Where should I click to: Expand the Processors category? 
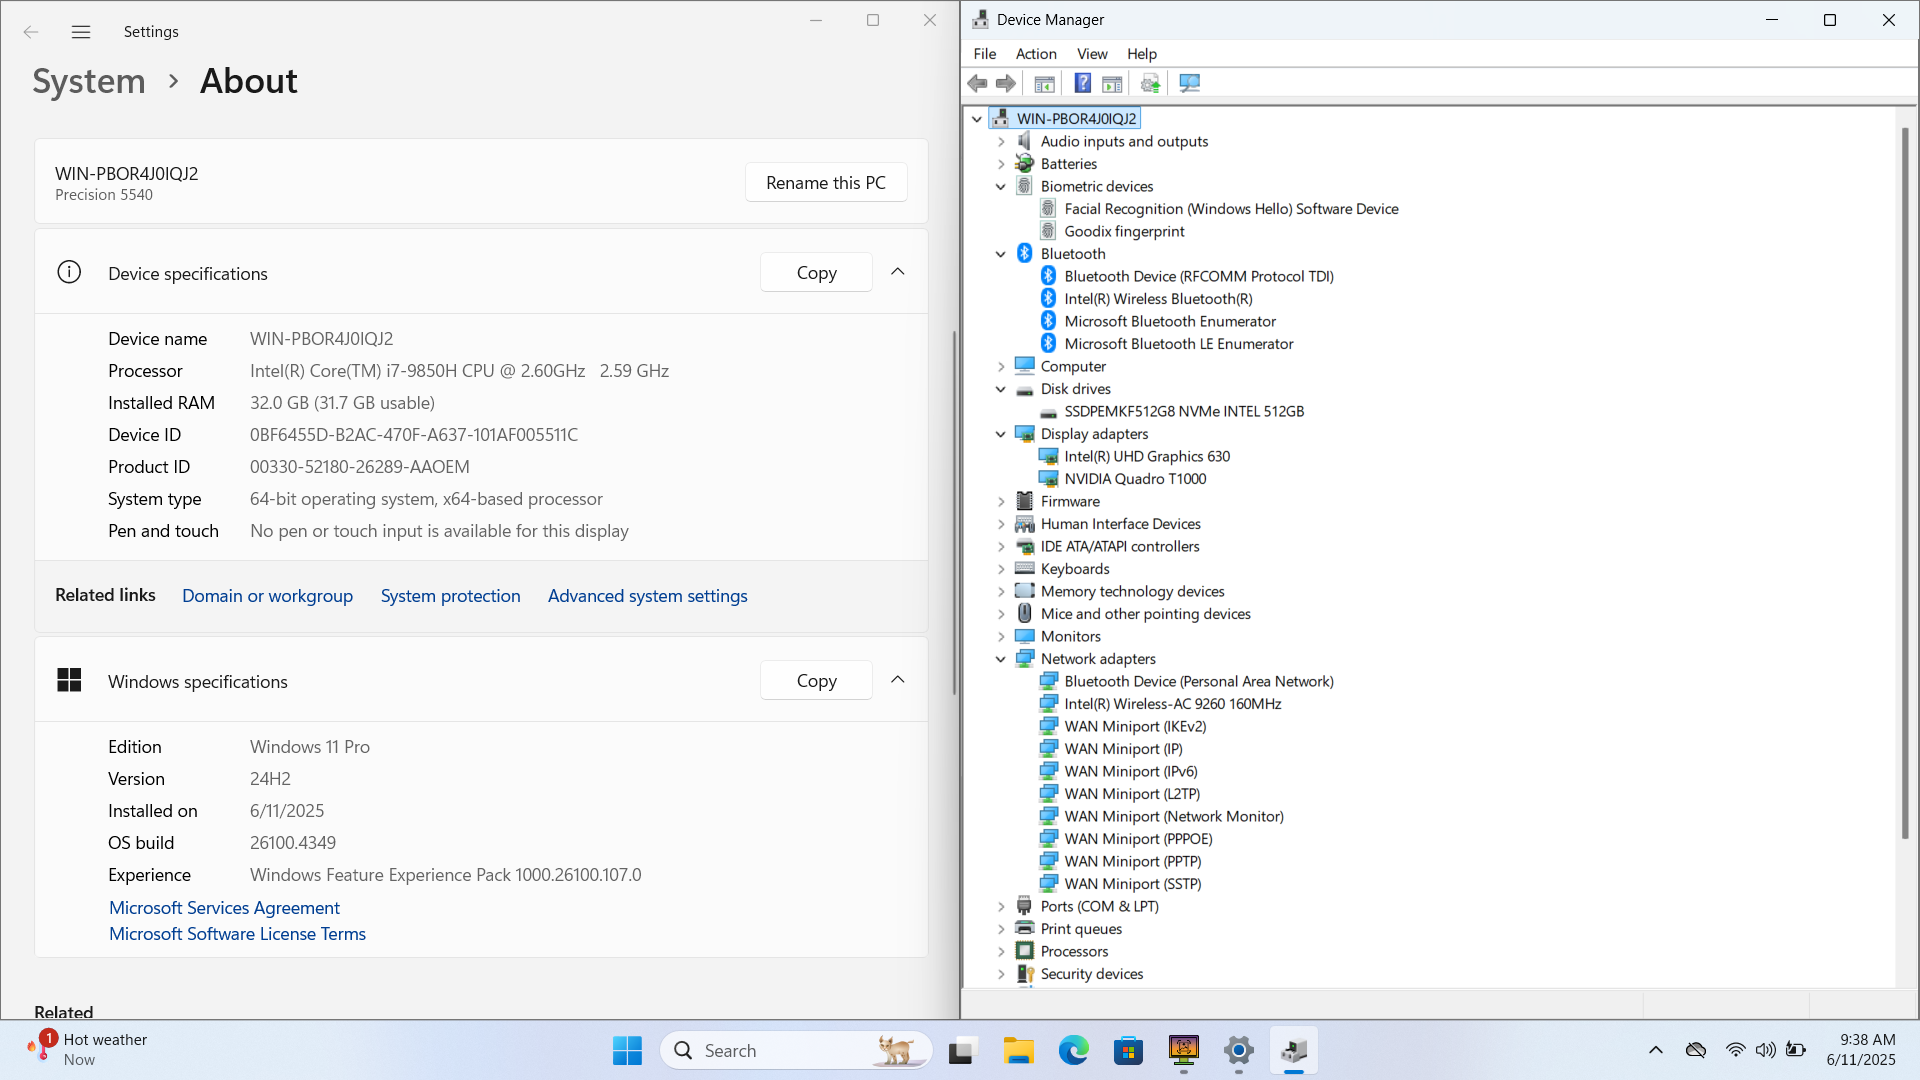click(1001, 952)
